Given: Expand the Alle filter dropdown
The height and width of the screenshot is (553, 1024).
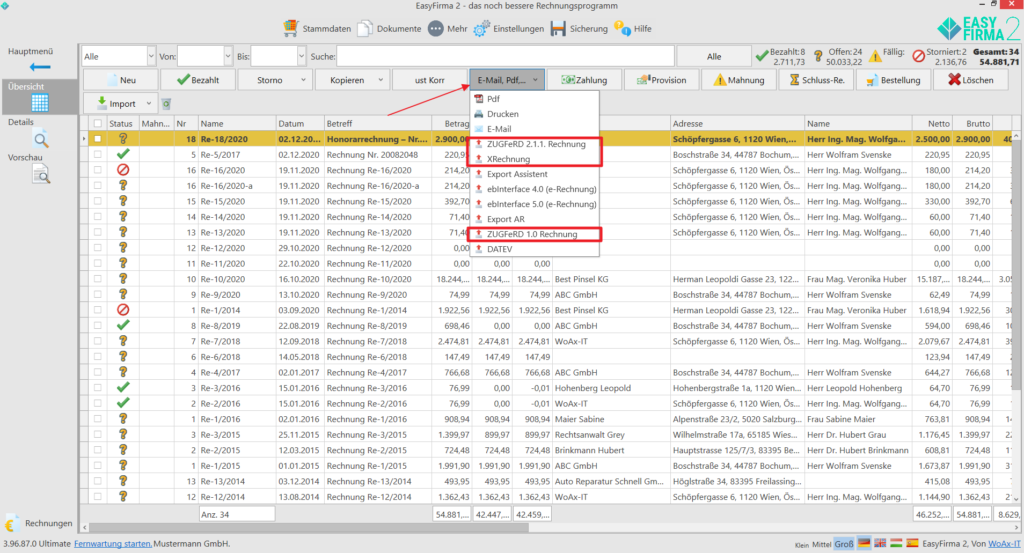Looking at the screenshot, I should coord(151,56).
